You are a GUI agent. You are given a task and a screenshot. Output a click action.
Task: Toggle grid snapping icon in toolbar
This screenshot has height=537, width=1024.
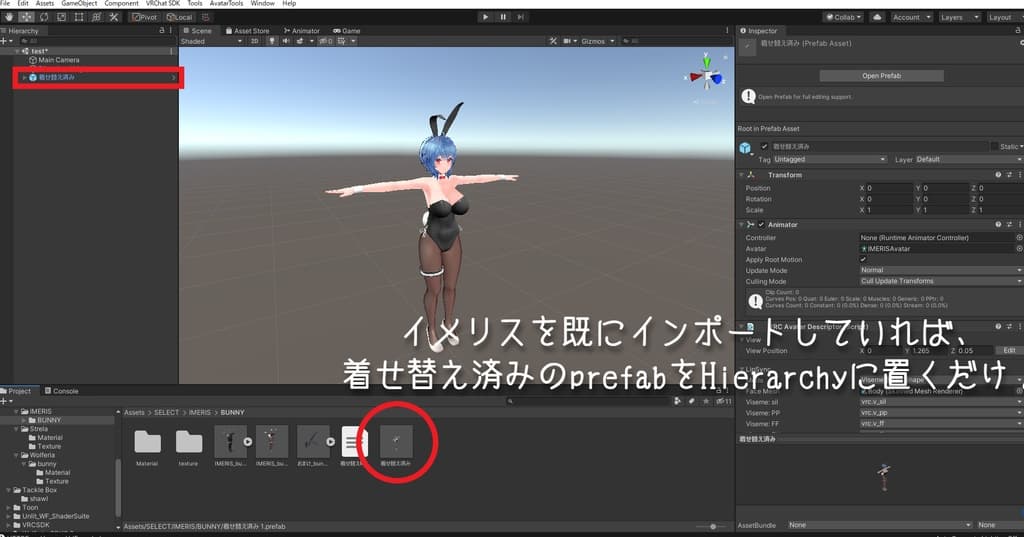pyautogui.click(x=205, y=17)
